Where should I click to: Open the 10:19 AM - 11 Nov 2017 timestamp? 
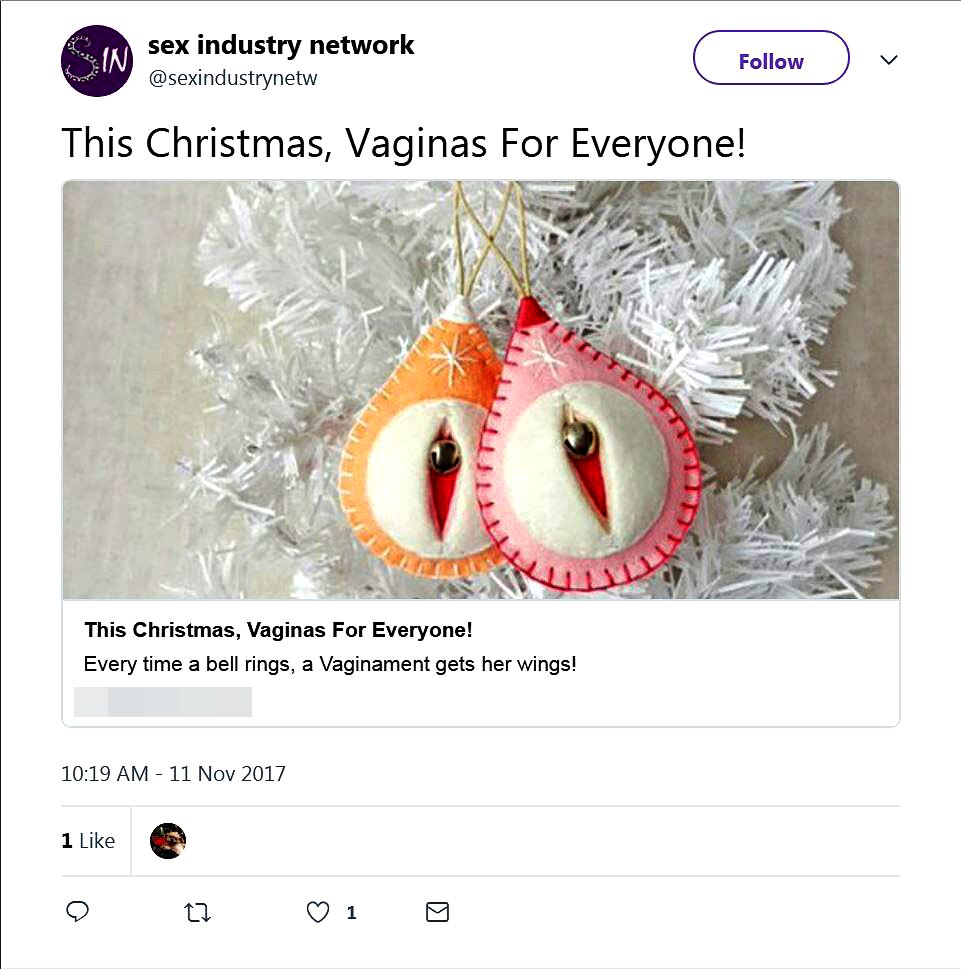[173, 774]
